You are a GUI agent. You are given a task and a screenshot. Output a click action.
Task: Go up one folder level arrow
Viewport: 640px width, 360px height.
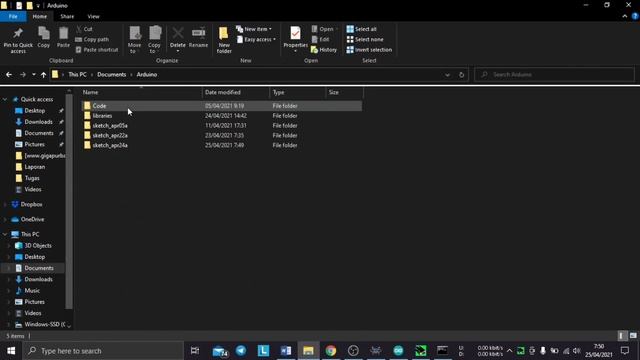[x=43, y=75]
